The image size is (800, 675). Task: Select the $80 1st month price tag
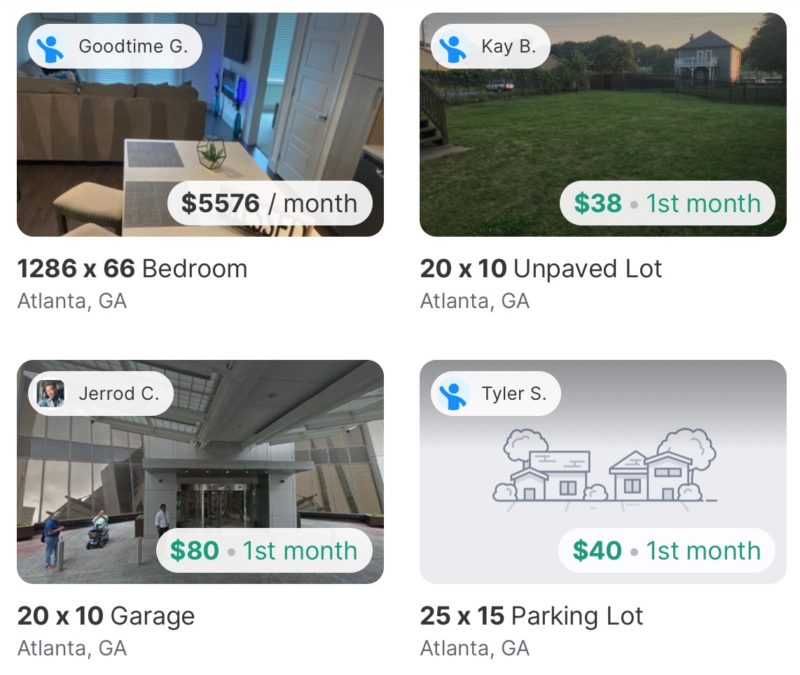click(264, 551)
